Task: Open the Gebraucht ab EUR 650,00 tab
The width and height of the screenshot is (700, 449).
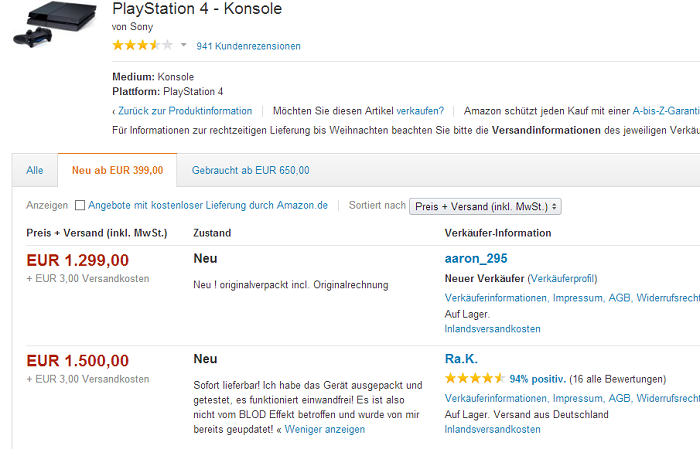Action: [x=250, y=170]
